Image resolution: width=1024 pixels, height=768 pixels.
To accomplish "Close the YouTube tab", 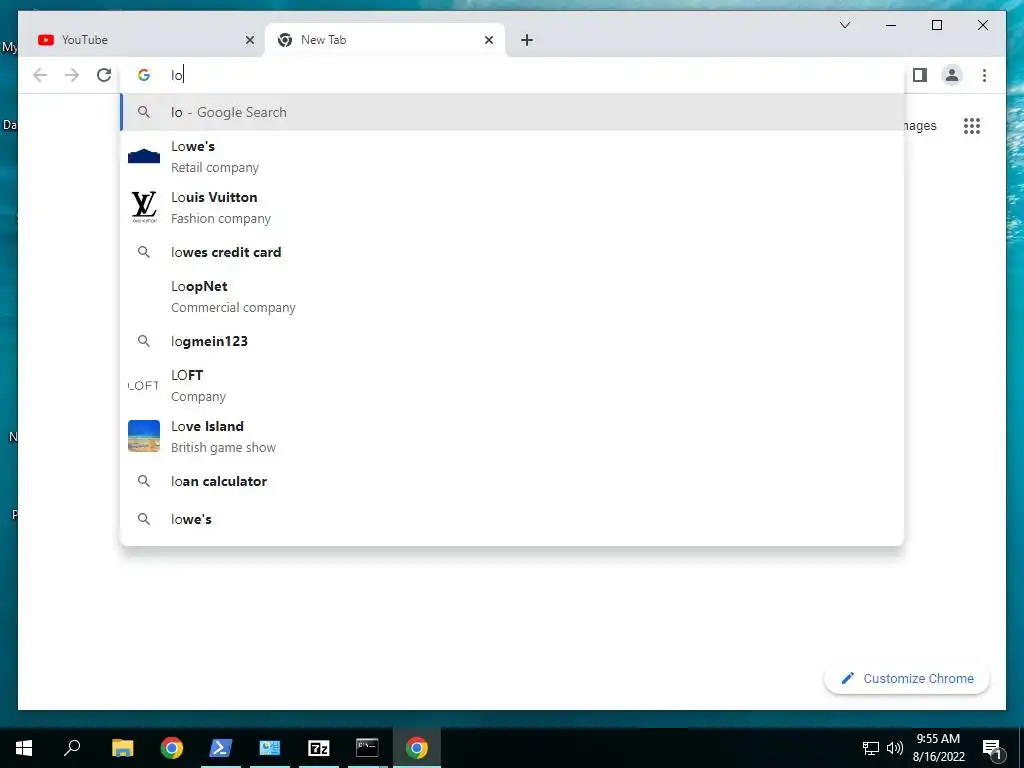I will (249, 40).
